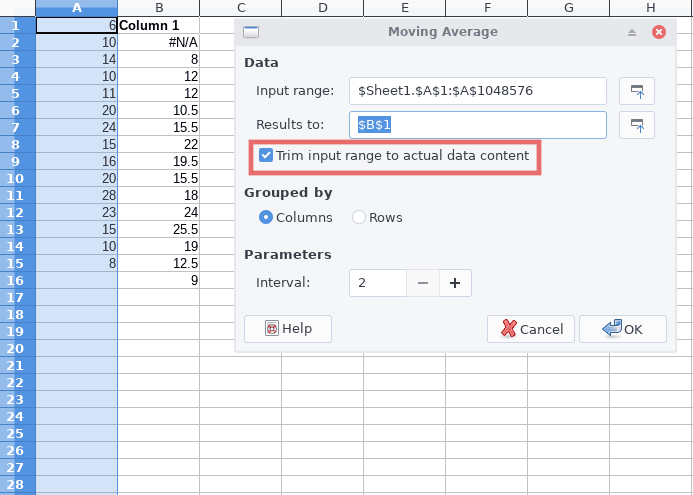Click cell B1 containing Column 1
Image resolution: width=693 pixels, height=495 pixels.
[159, 25]
